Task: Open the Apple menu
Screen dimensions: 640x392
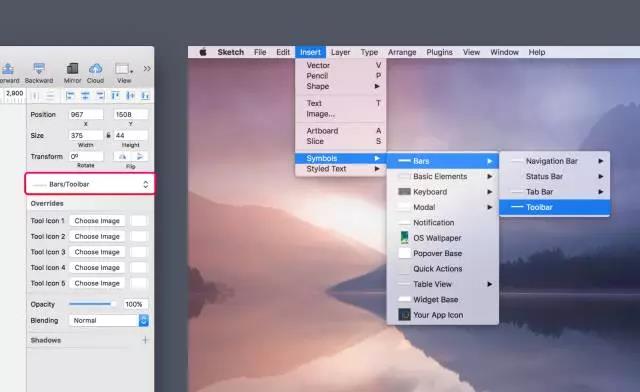Action: [203, 52]
